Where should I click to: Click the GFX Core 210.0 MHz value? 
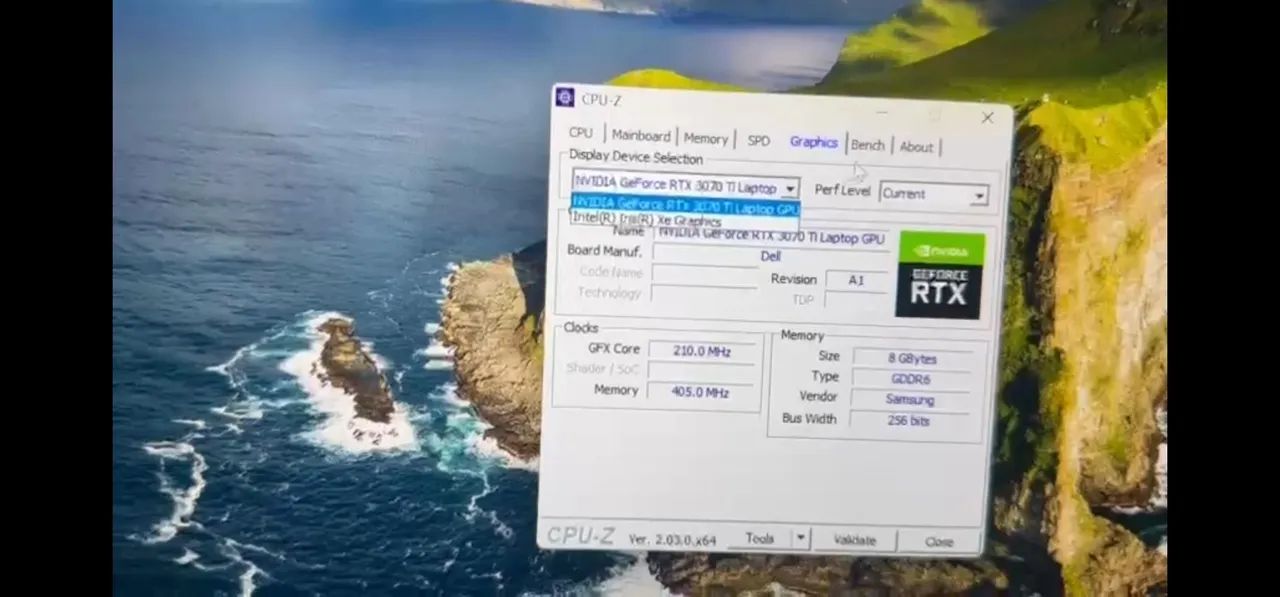(x=701, y=351)
